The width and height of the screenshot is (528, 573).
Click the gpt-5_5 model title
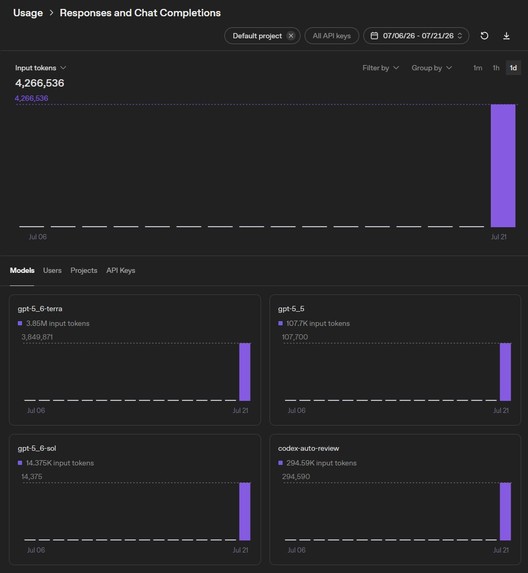coord(291,309)
